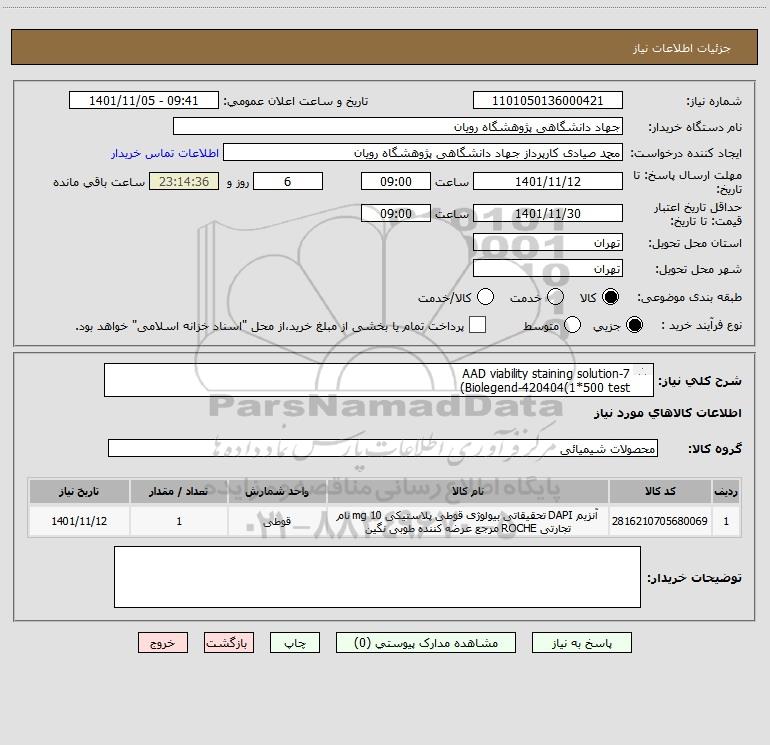Open مشاهده مدارک پیوستی (0) button
Image resolution: width=770 pixels, height=745 pixels.
[x=426, y=643]
